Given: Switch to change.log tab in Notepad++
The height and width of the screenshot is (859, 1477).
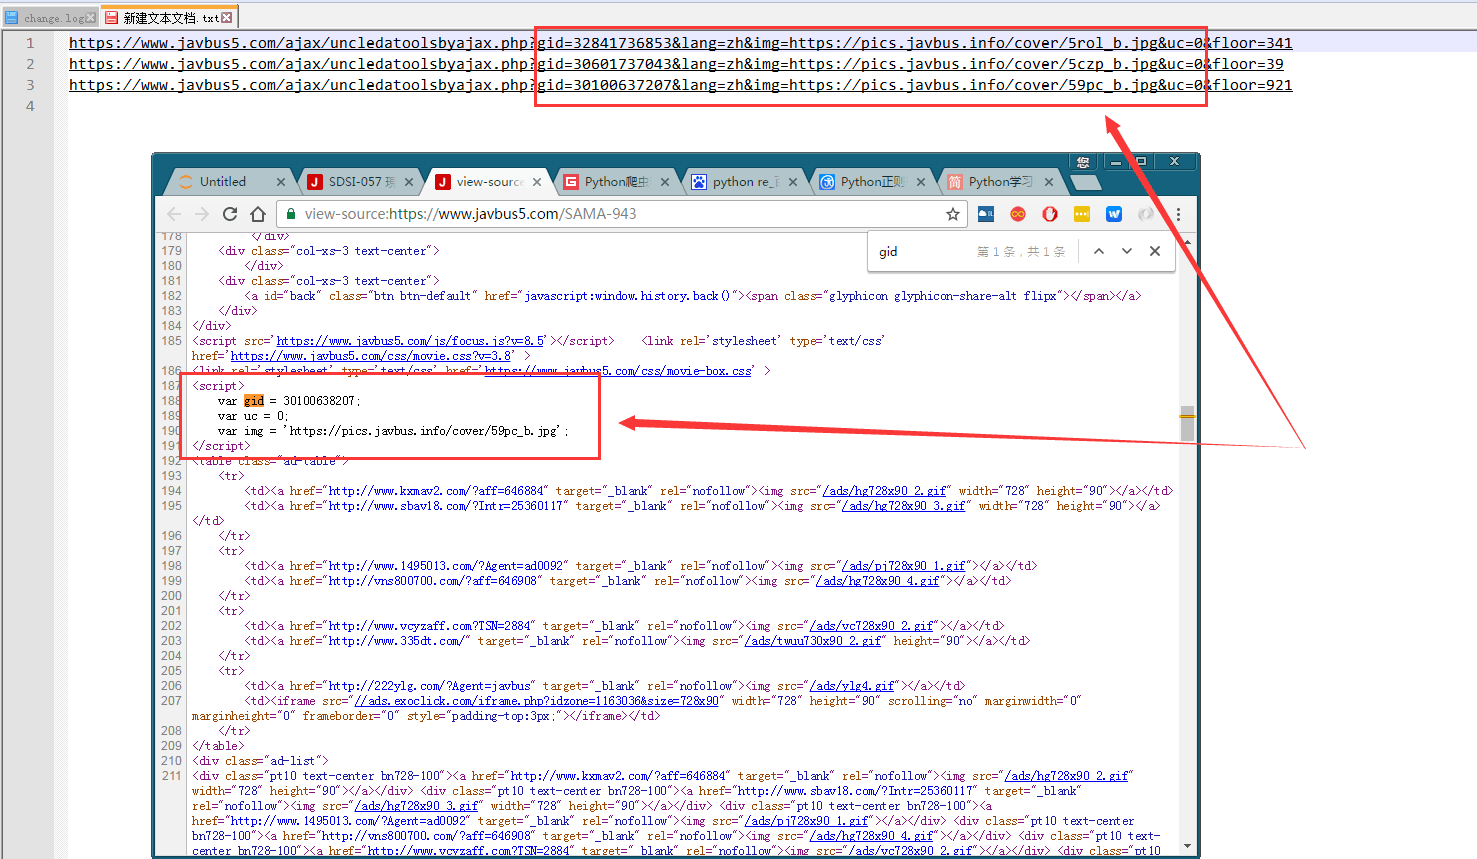Looking at the screenshot, I should 50,18.
